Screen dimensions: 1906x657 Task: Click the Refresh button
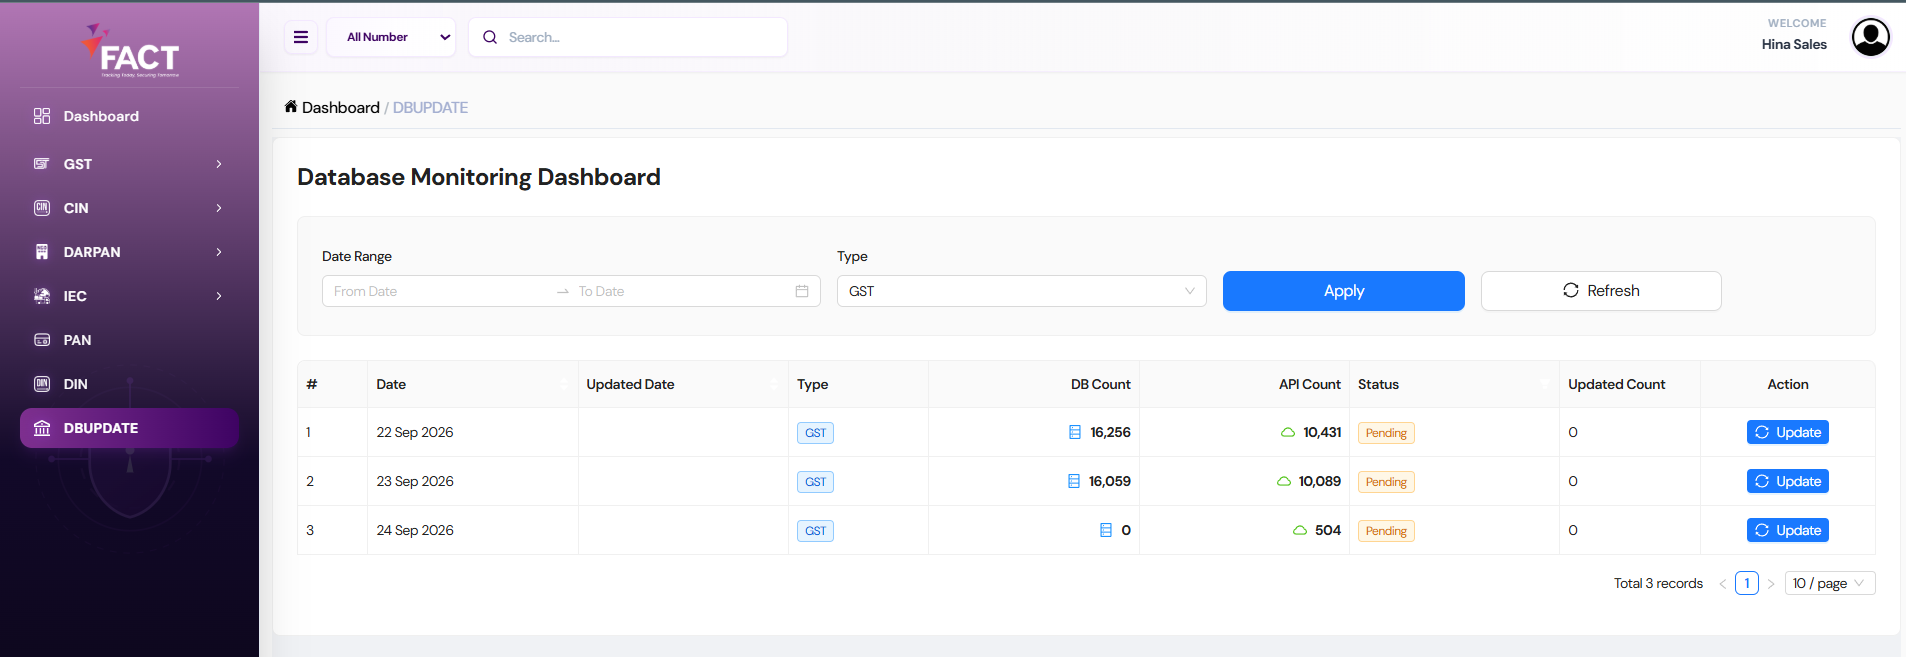[1600, 291]
